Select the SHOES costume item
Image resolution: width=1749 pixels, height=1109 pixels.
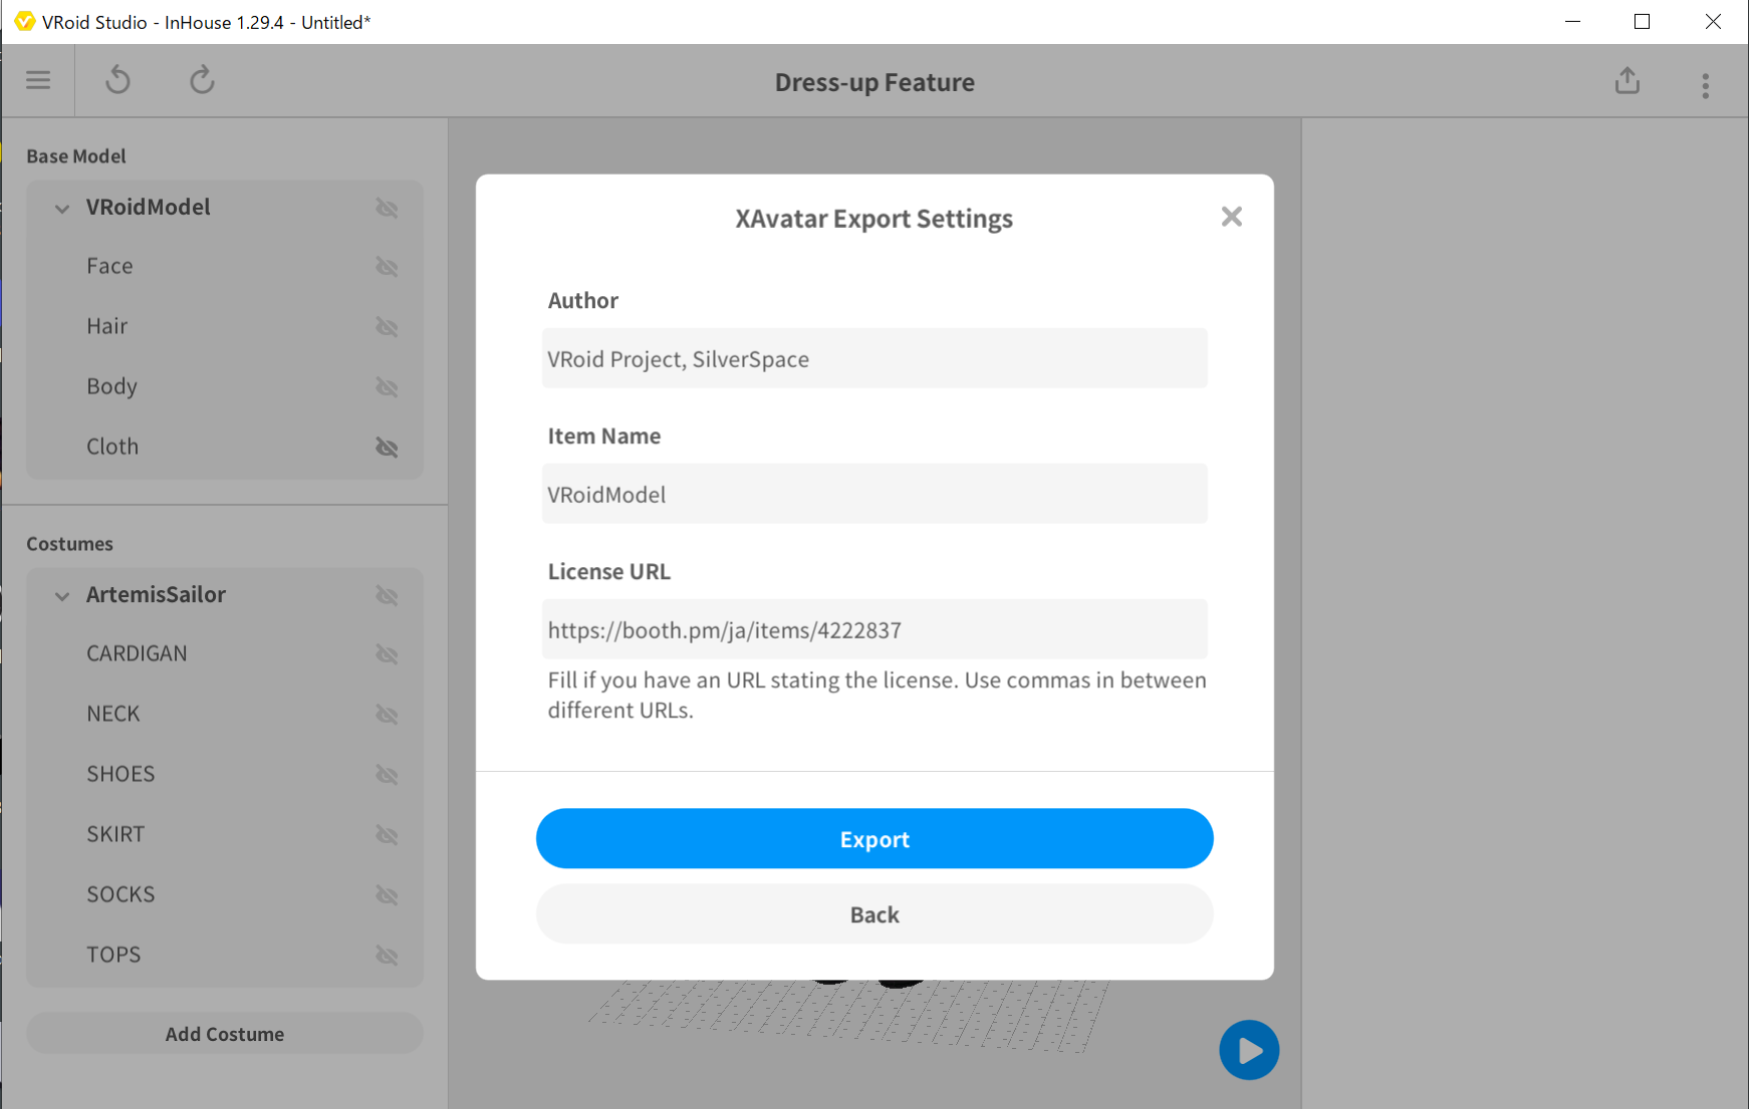pyautogui.click(x=121, y=774)
